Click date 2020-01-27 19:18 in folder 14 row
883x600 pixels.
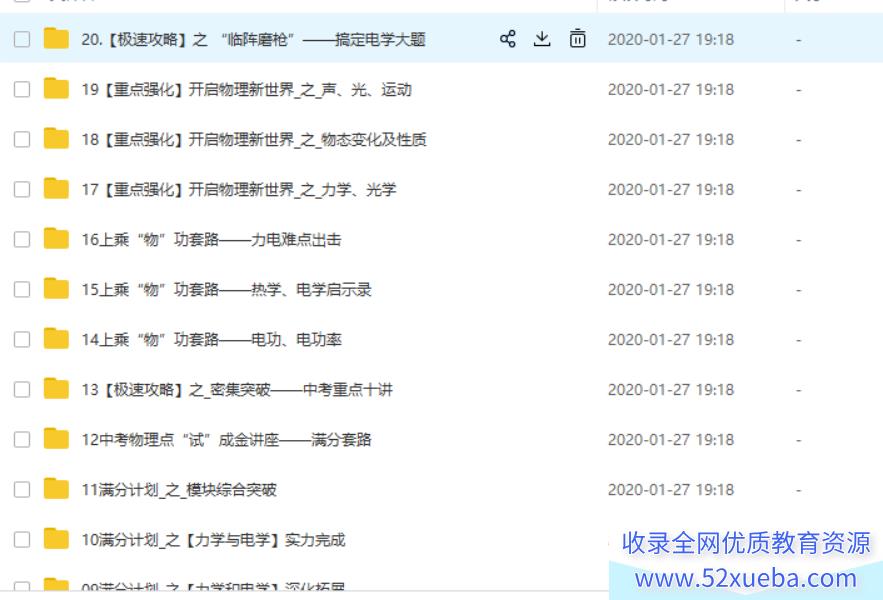[671, 340]
